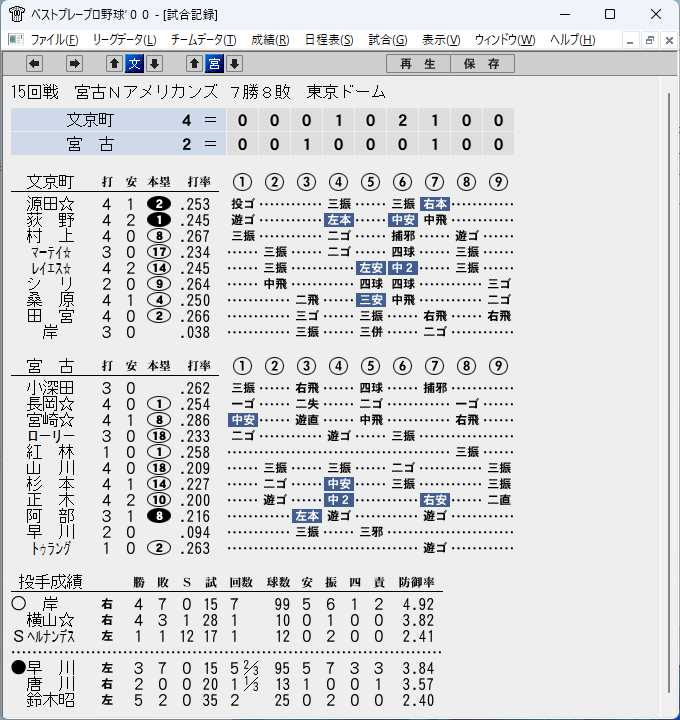Click the down arrow beside the 宮 team button
This screenshot has height=720, width=680.
click(235, 63)
